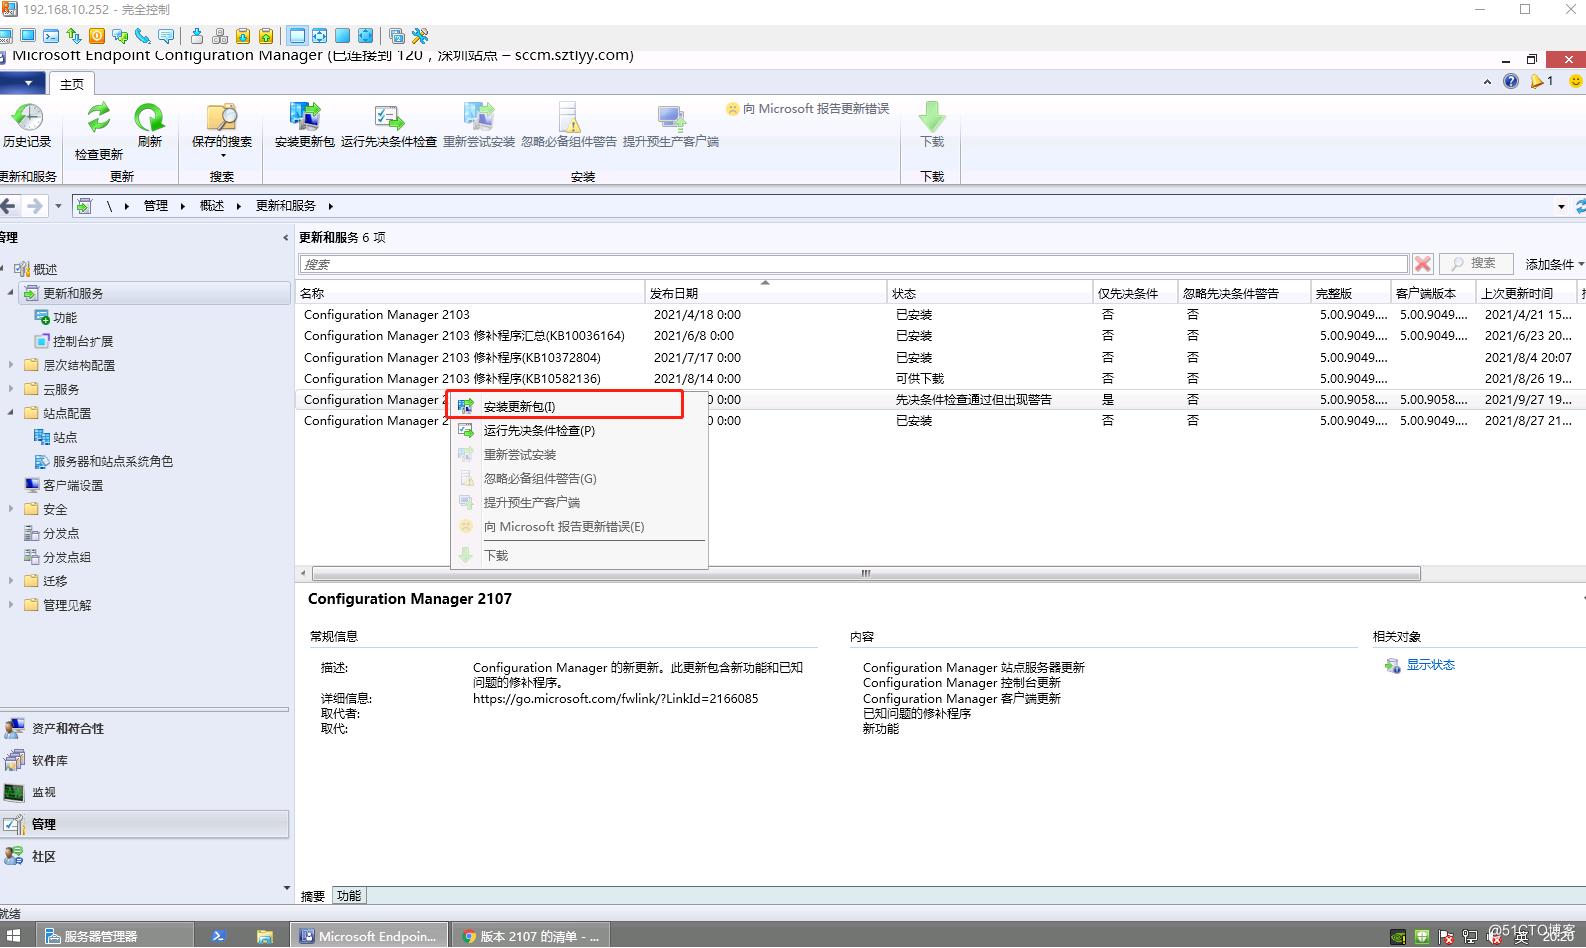Collapse the navigation pane arrow
The height and width of the screenshot is (948, 1586).
point(285,238)
